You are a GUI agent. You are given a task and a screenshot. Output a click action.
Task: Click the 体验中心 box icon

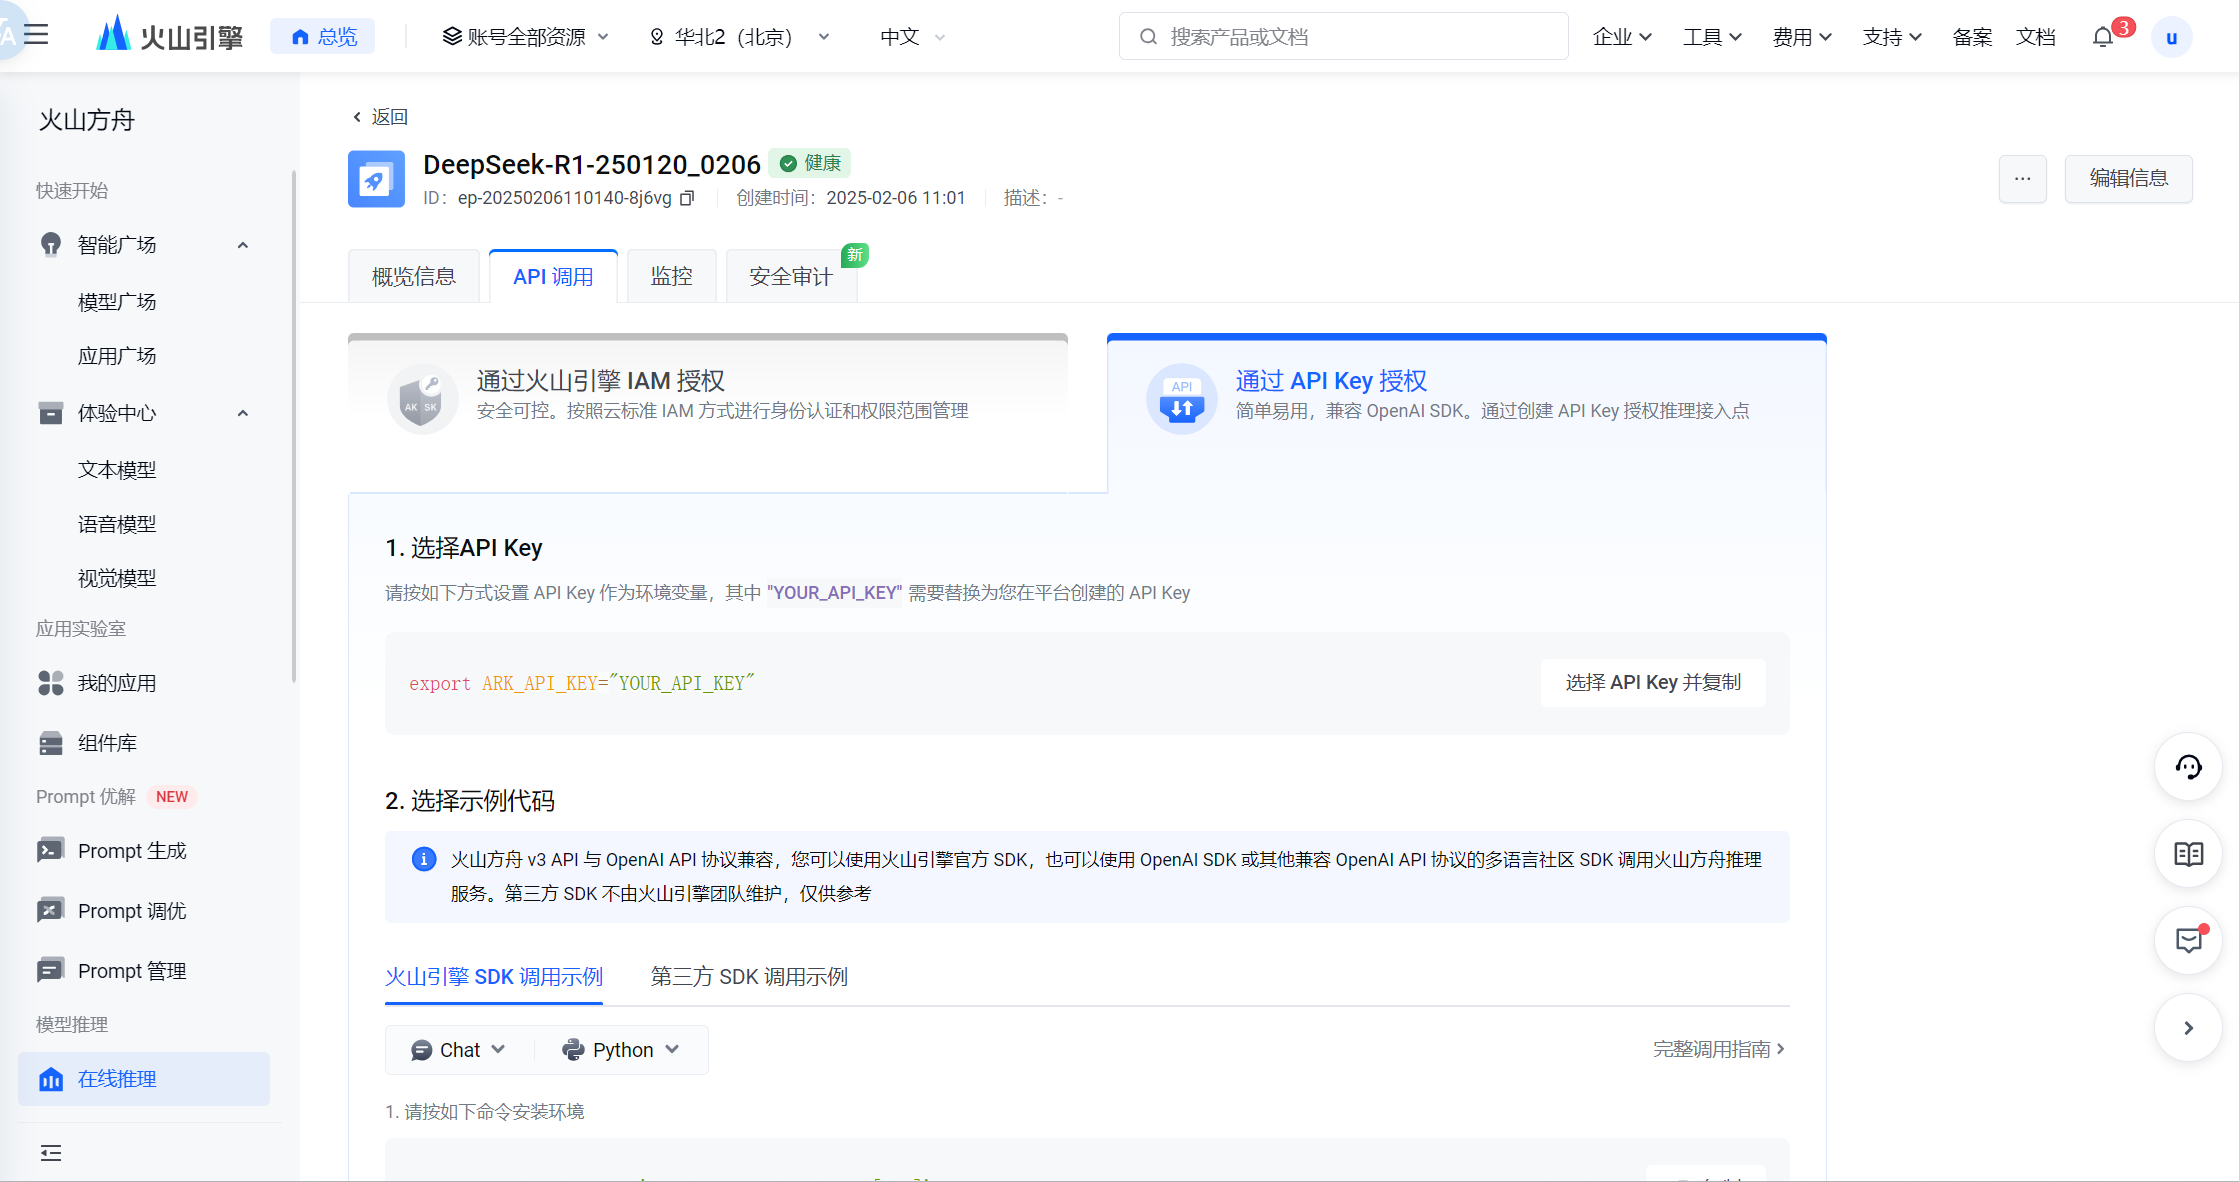point(51,413)
